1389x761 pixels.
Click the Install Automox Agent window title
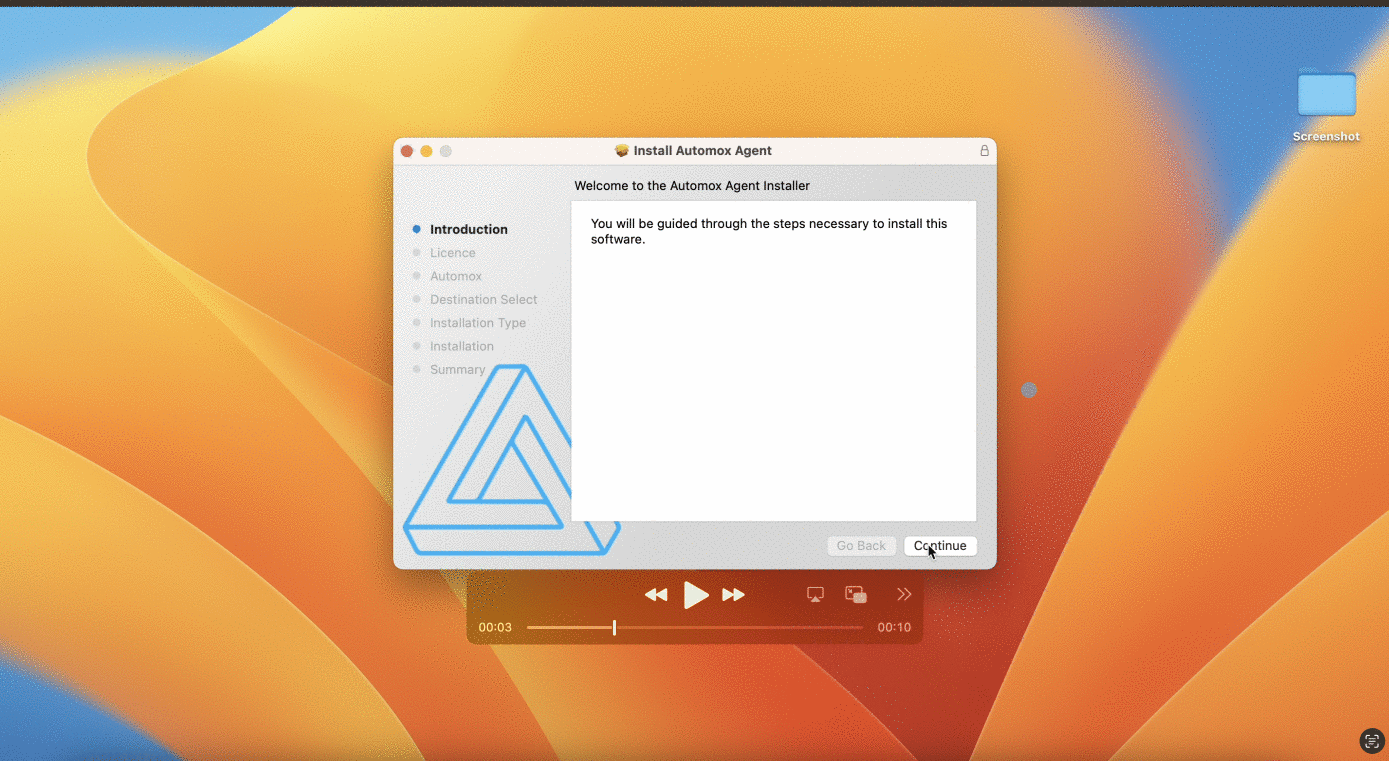[703, 151]
